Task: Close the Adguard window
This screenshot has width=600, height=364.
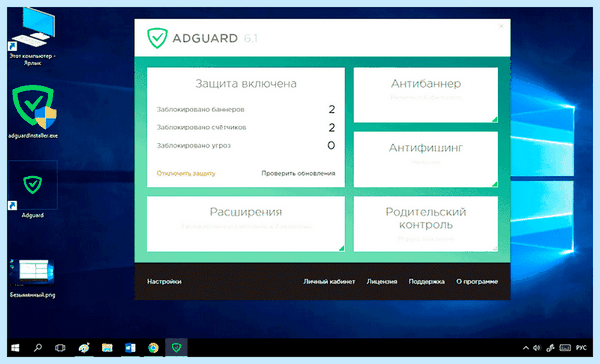Action: click(501, 26)
